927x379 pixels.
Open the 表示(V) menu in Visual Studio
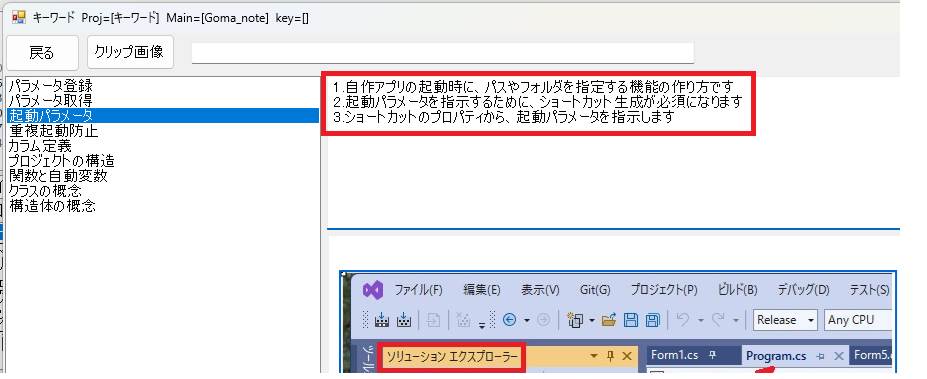[540, 290]
